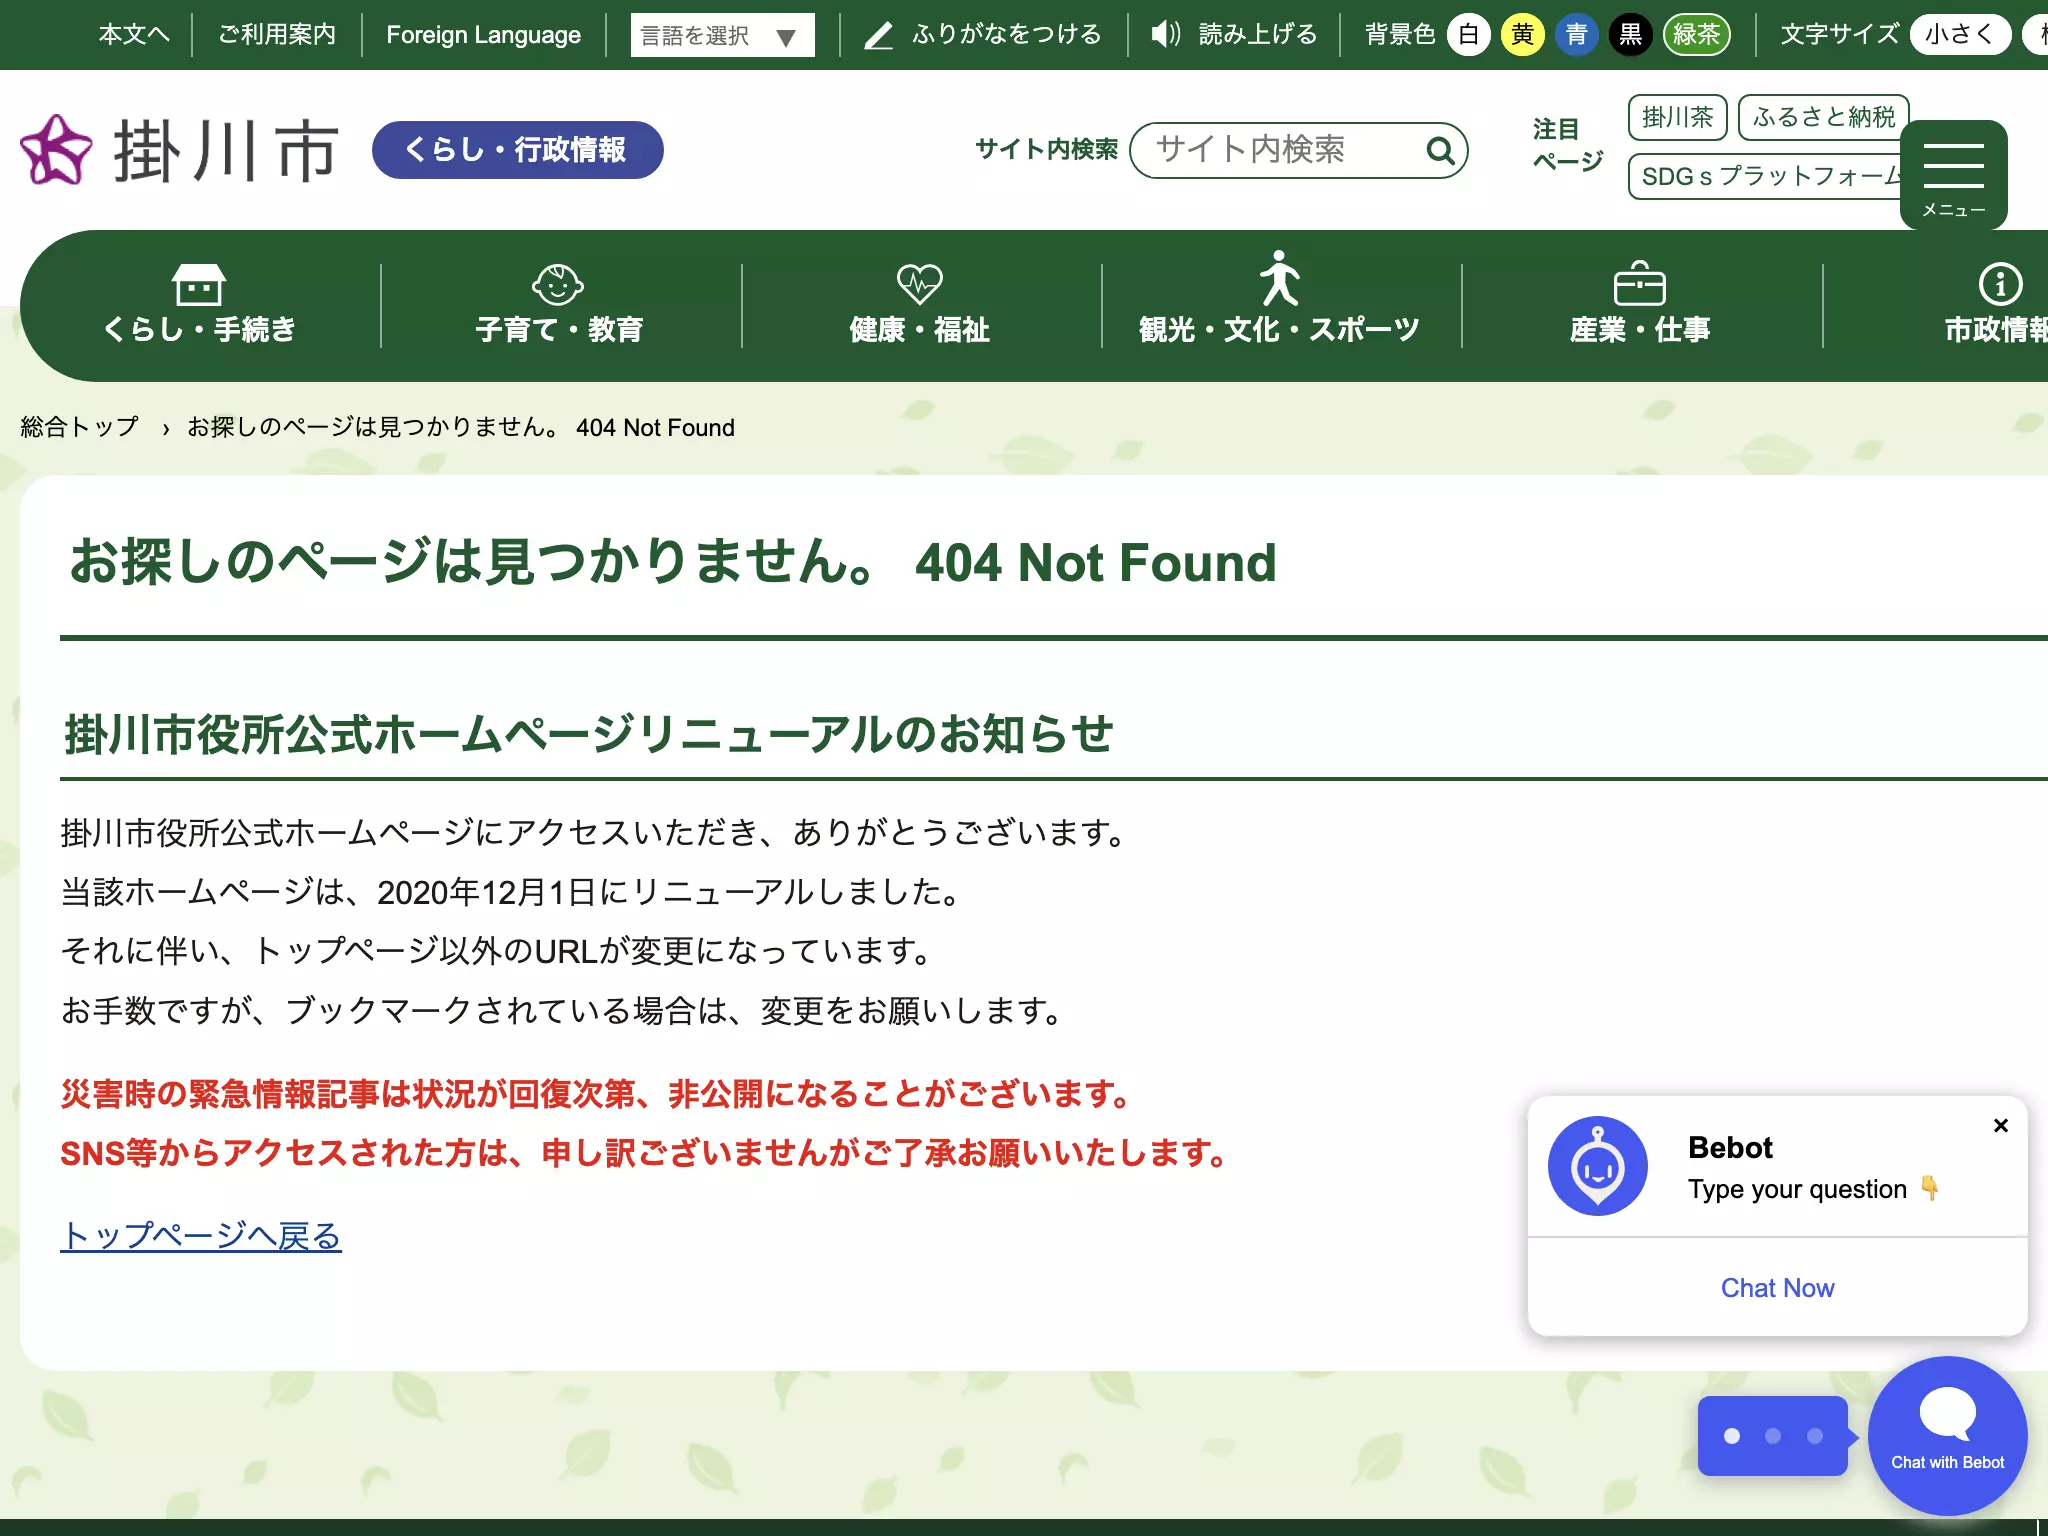Screen dimensions: 2048x1536
Task: Close the Bebot chat popup
Action: (2001, 1126)
